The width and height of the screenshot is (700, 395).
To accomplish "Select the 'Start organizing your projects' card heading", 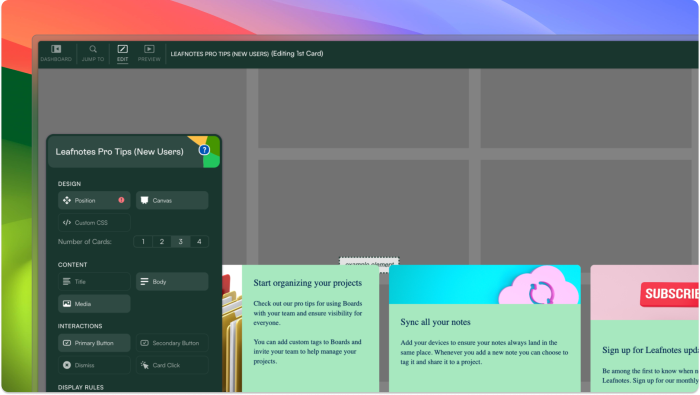I will pos(308,283).
